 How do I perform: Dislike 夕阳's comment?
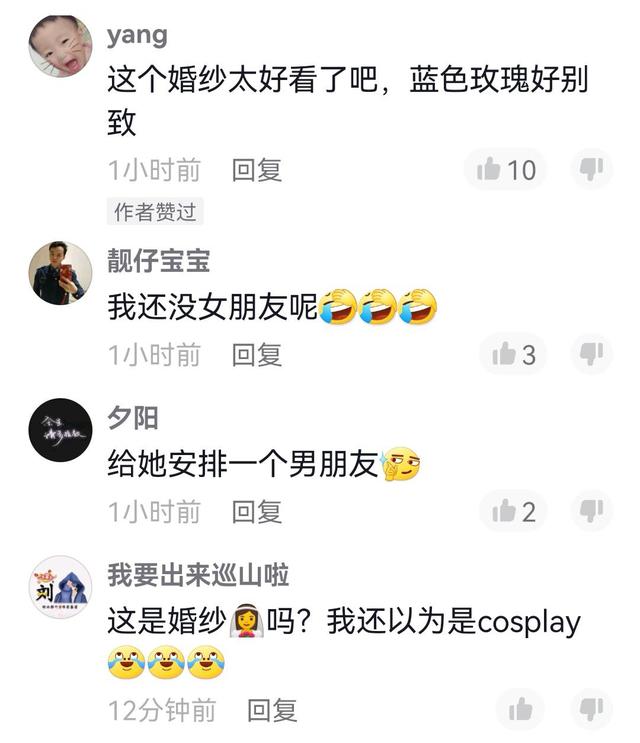(592, 511)
